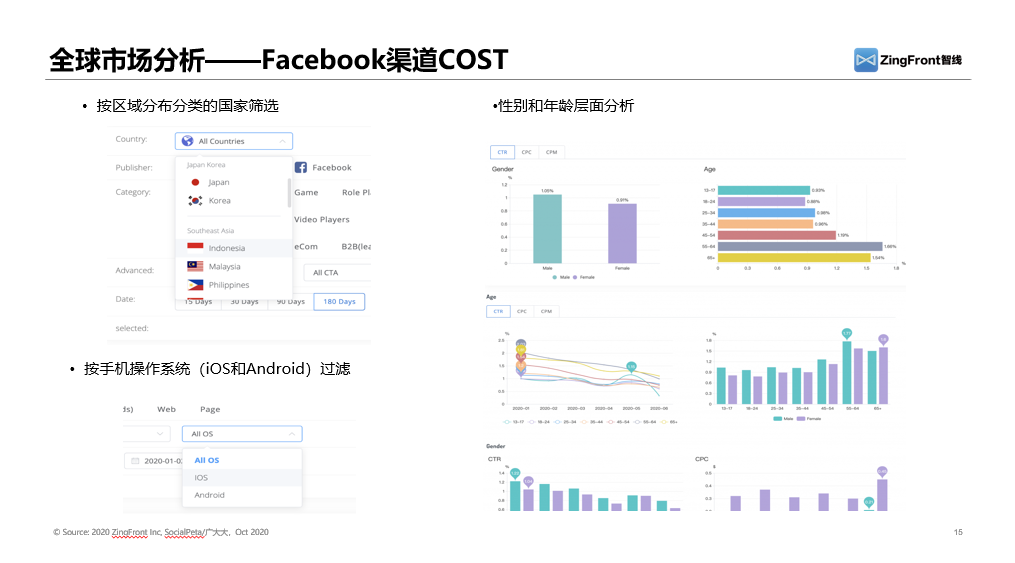Select the 180 Days date range

pyautogui.click(x=339, y=301)
